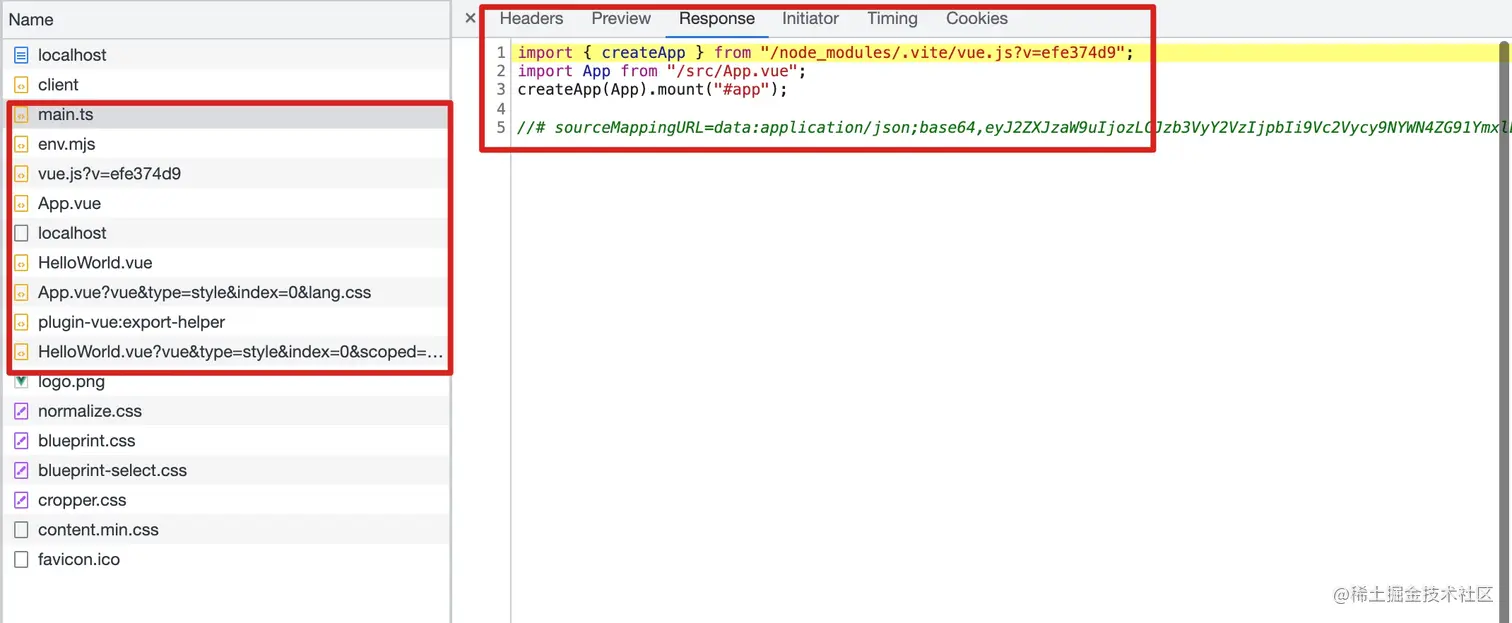Click the stylesheet icon beside blueprint-select.css
The width and height of the screenshot is (1512, 623).
point(21,470)
